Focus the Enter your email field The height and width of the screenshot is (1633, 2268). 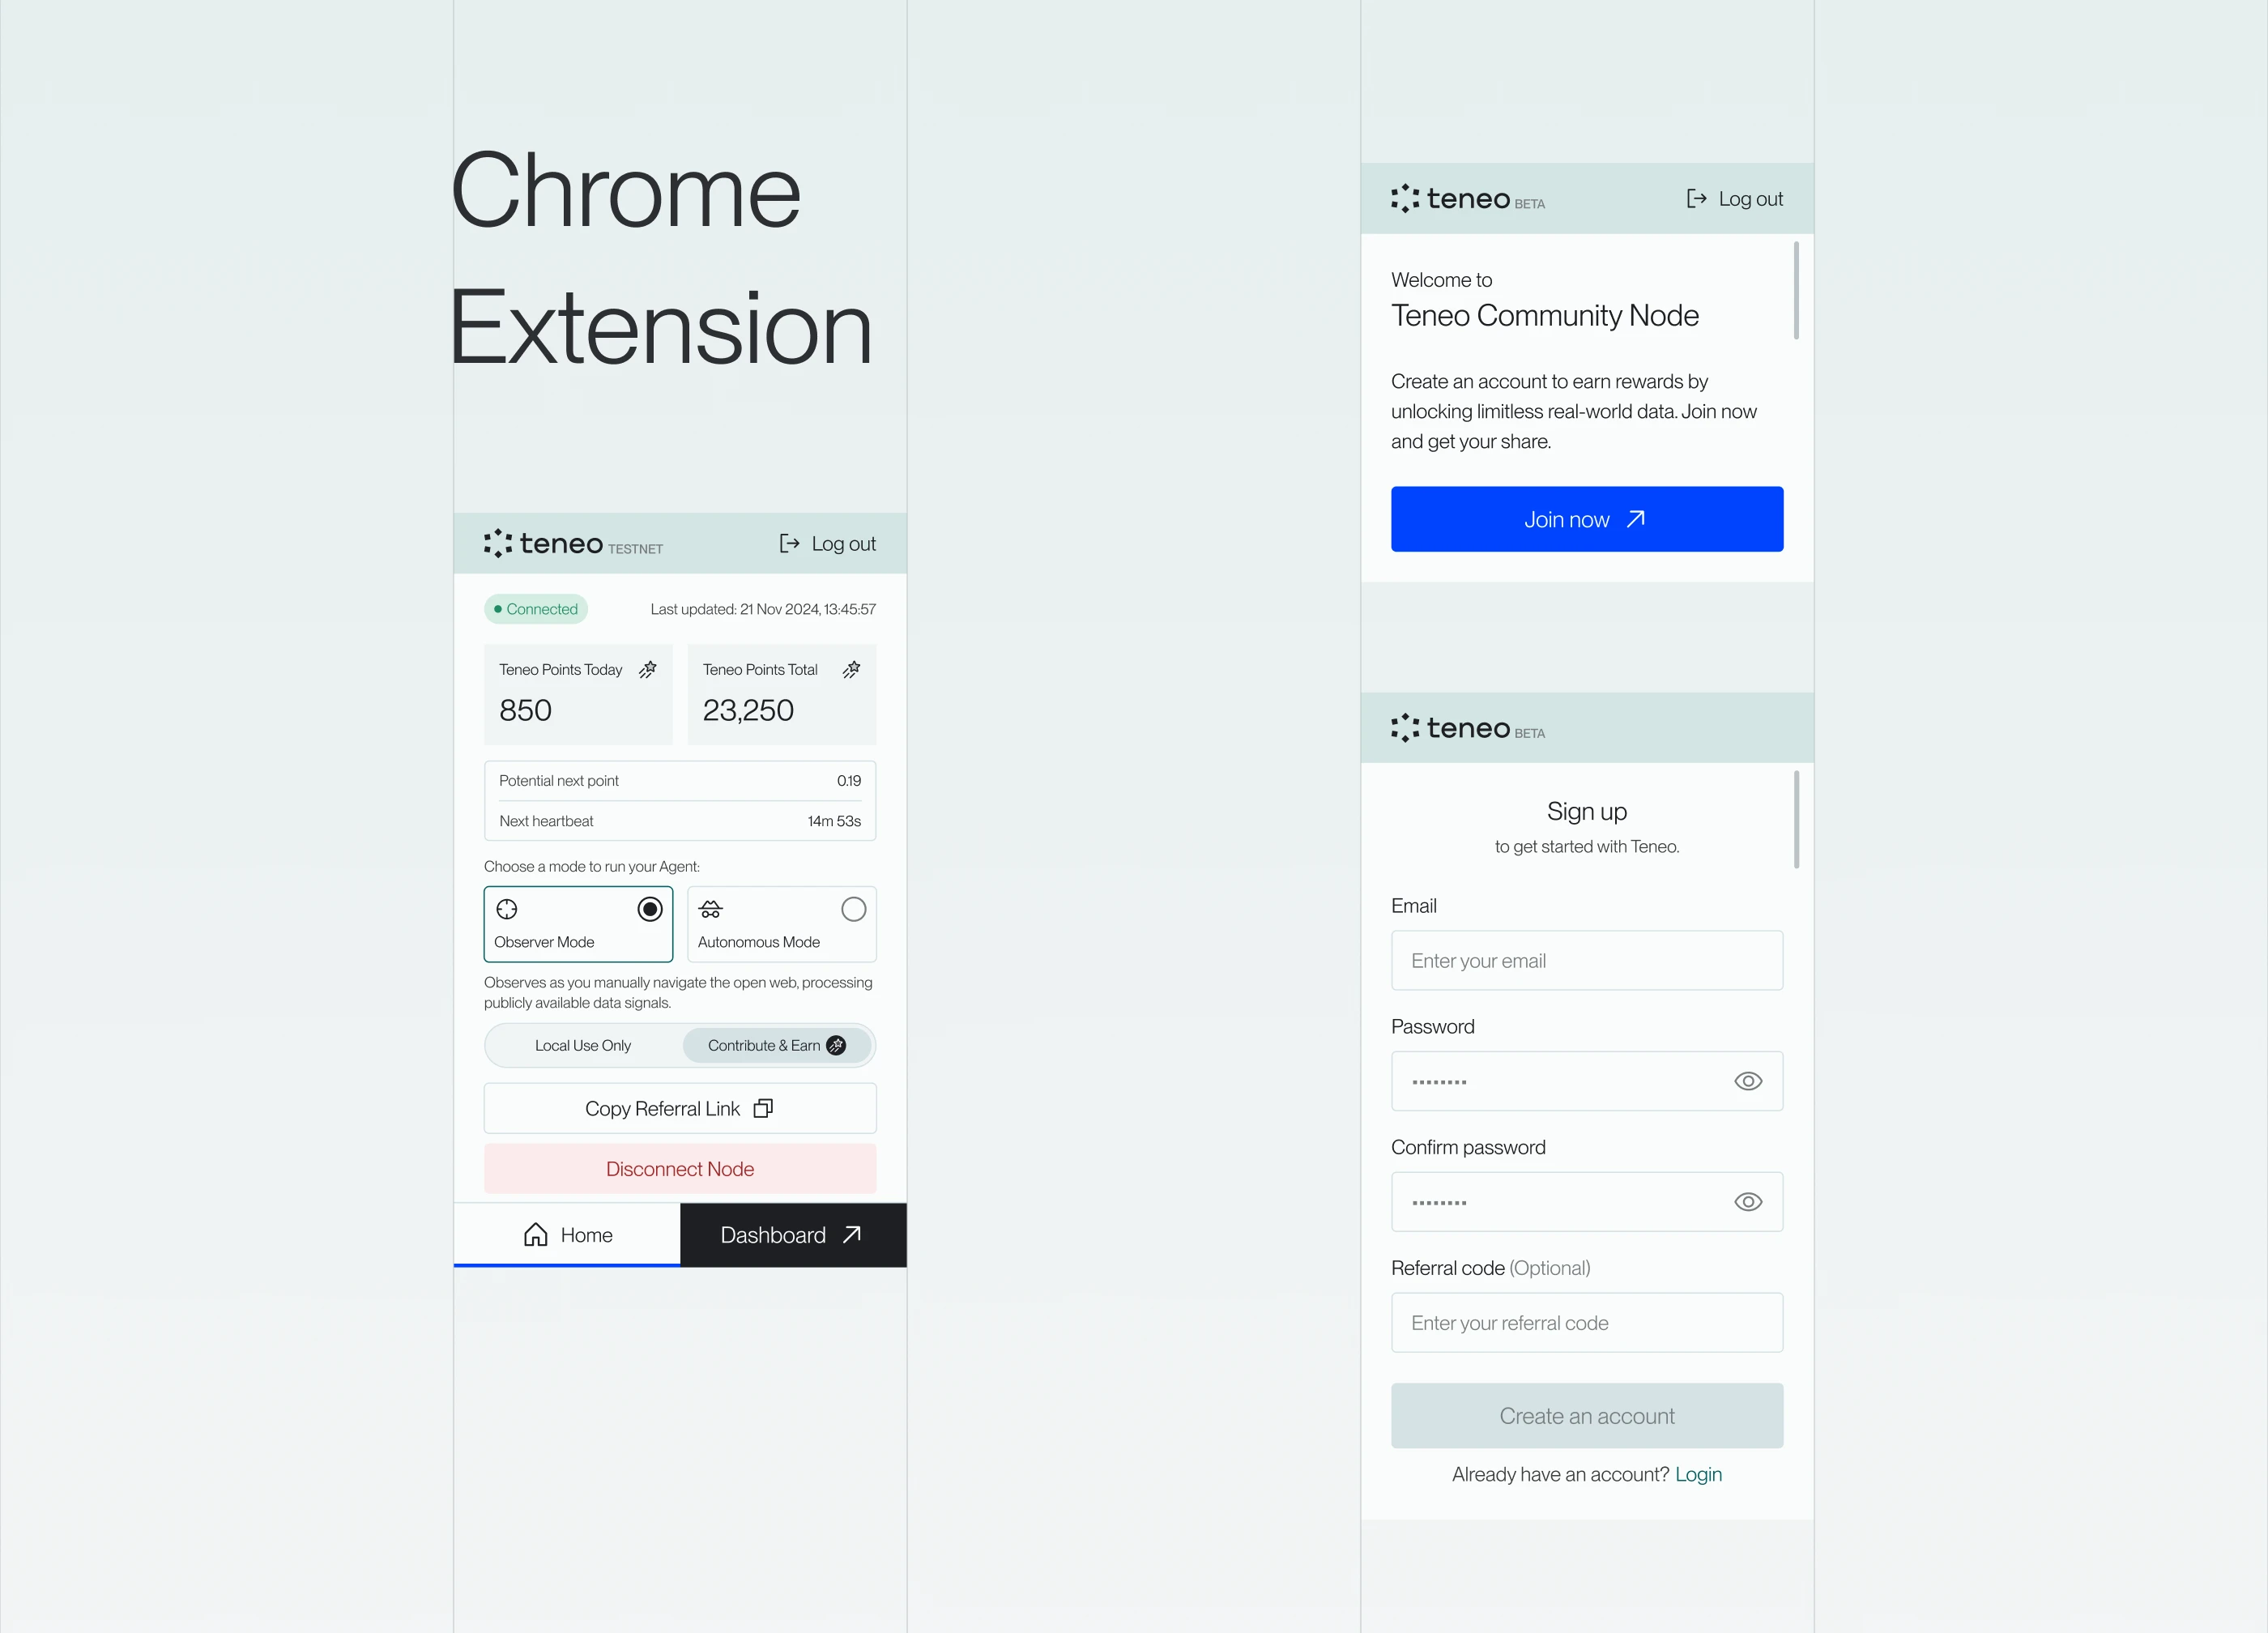pyautogui.click(x=1587, y=961)
